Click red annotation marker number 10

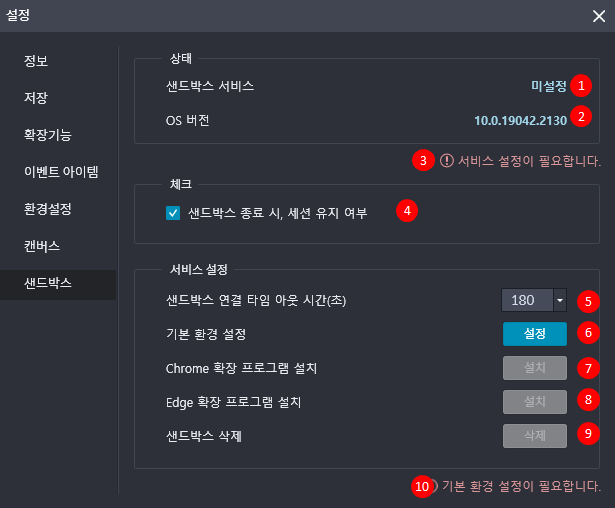(422, 486)
